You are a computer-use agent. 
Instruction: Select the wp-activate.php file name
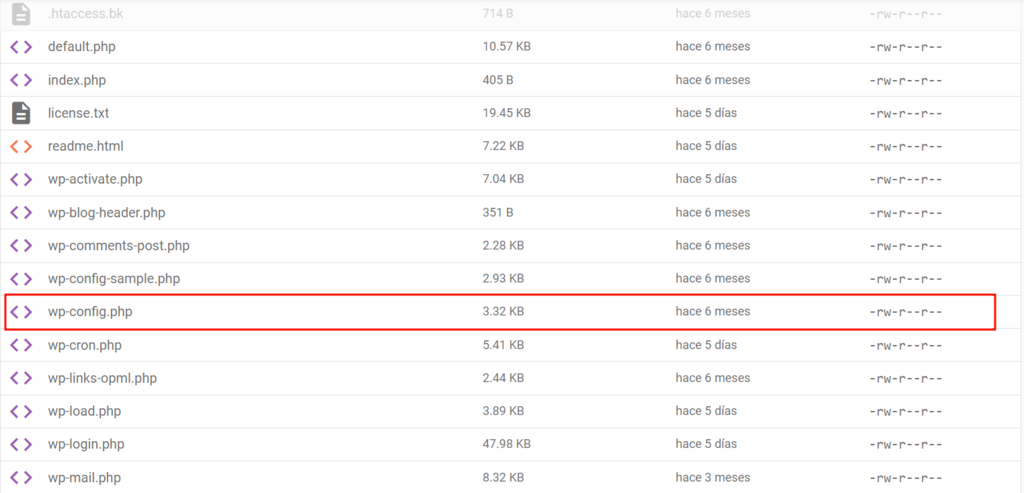95,180
